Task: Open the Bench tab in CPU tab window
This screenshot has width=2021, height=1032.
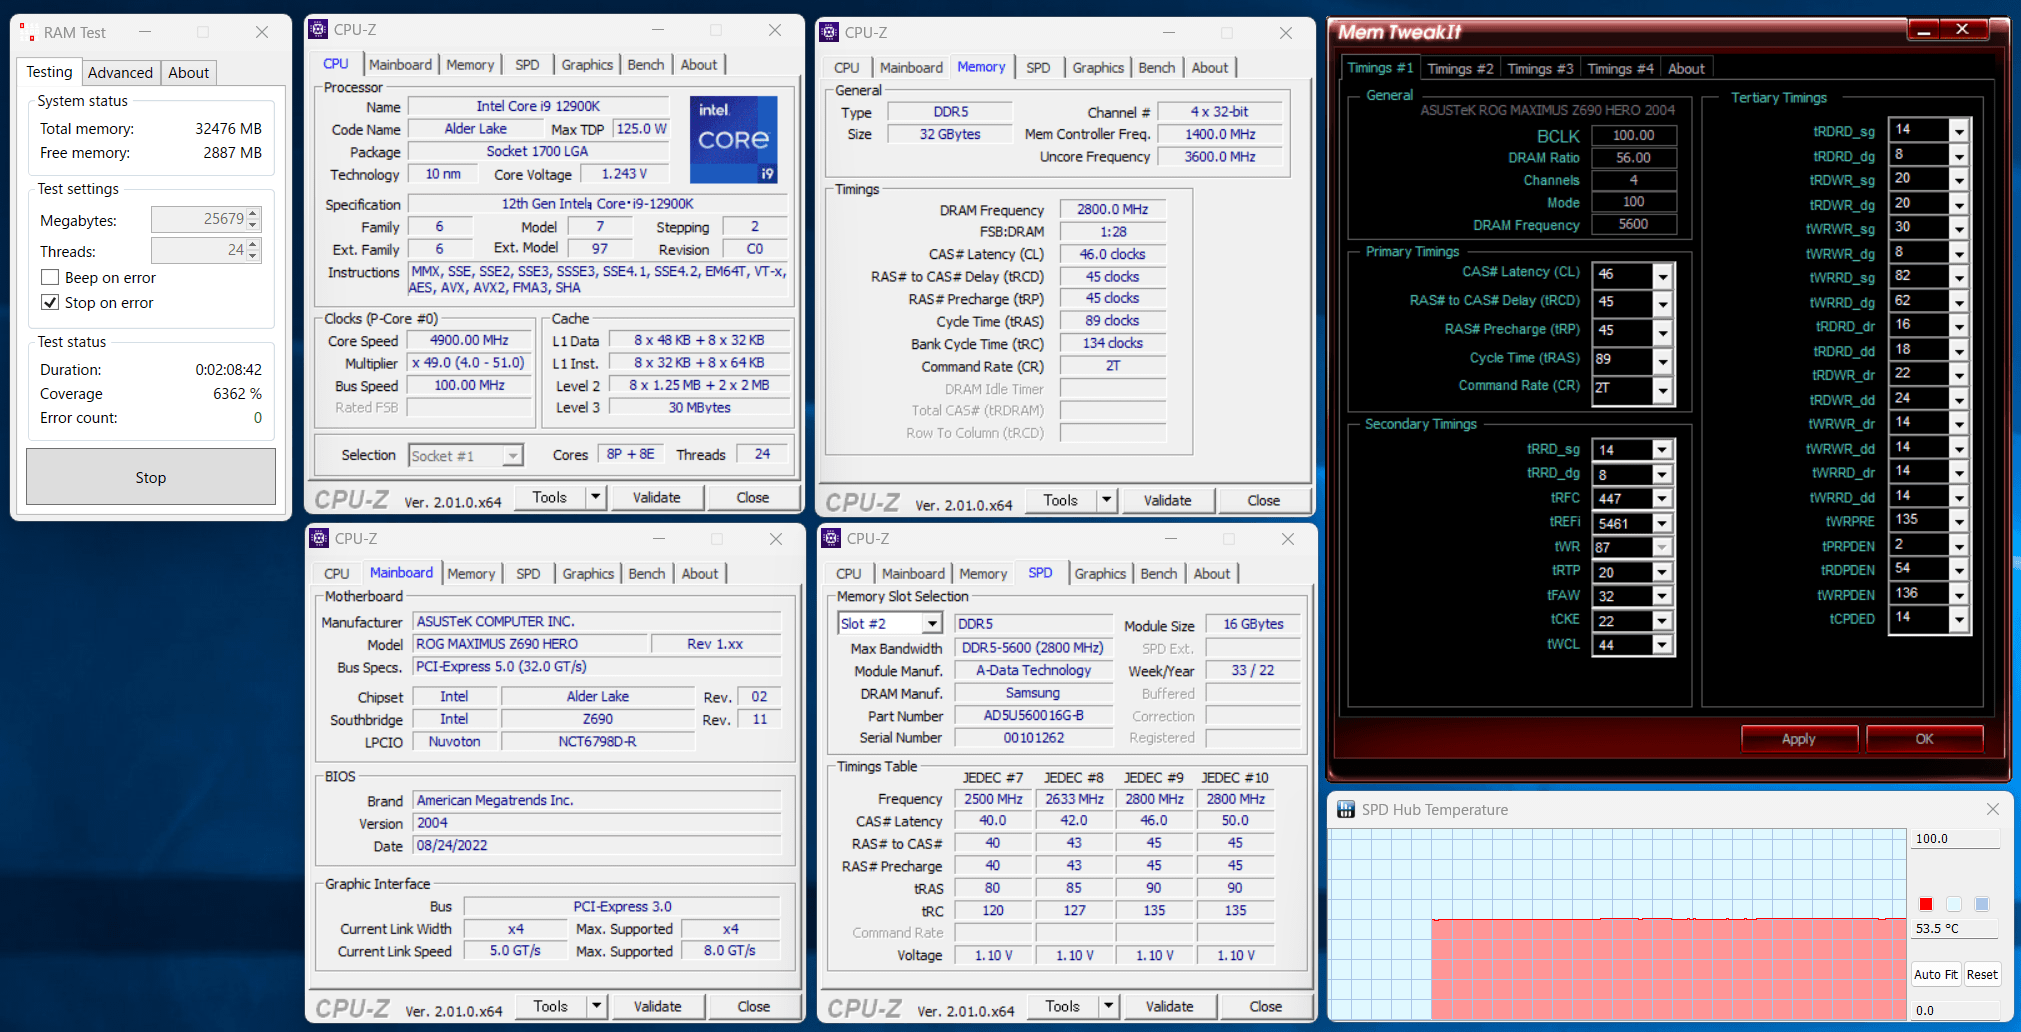Action: pos(646,64)
